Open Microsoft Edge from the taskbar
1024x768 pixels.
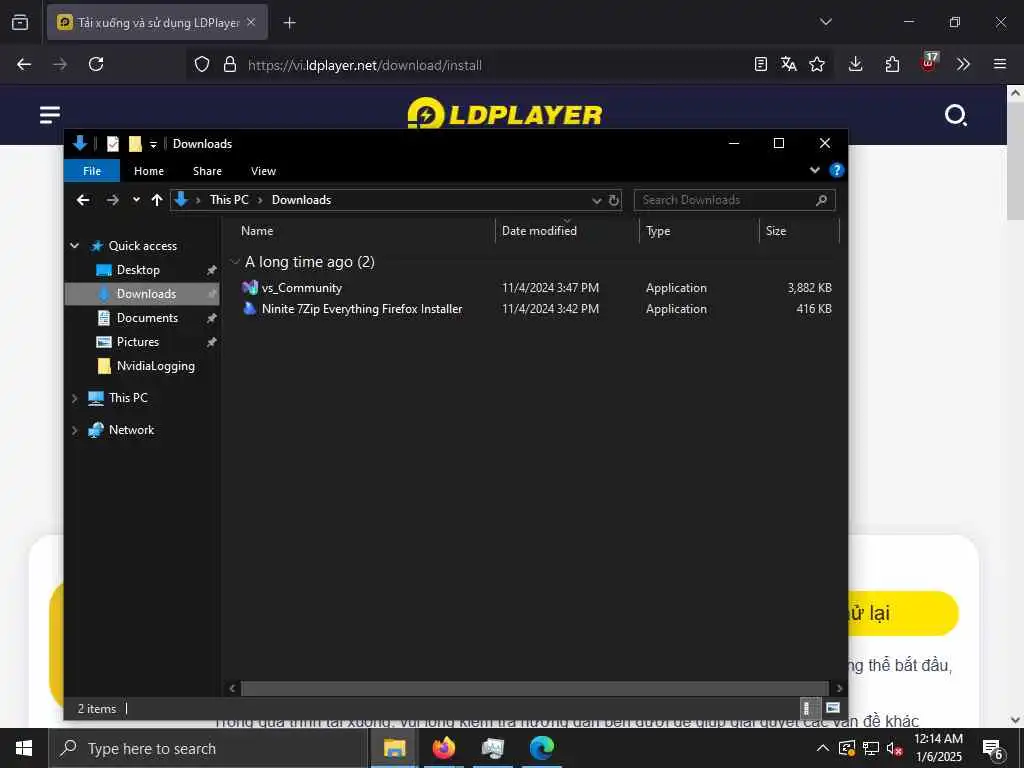541,748
